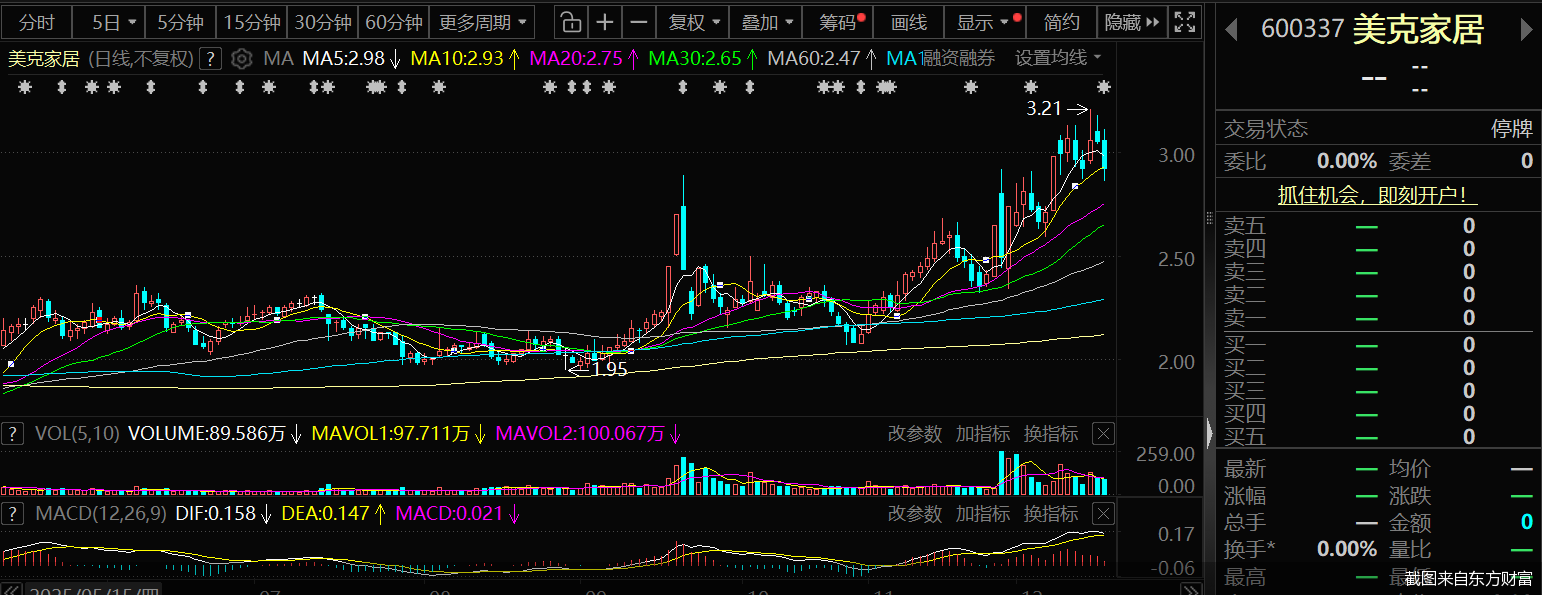
Task: Close the VOL indicator panel
Action: click(x=1102, y=434)
